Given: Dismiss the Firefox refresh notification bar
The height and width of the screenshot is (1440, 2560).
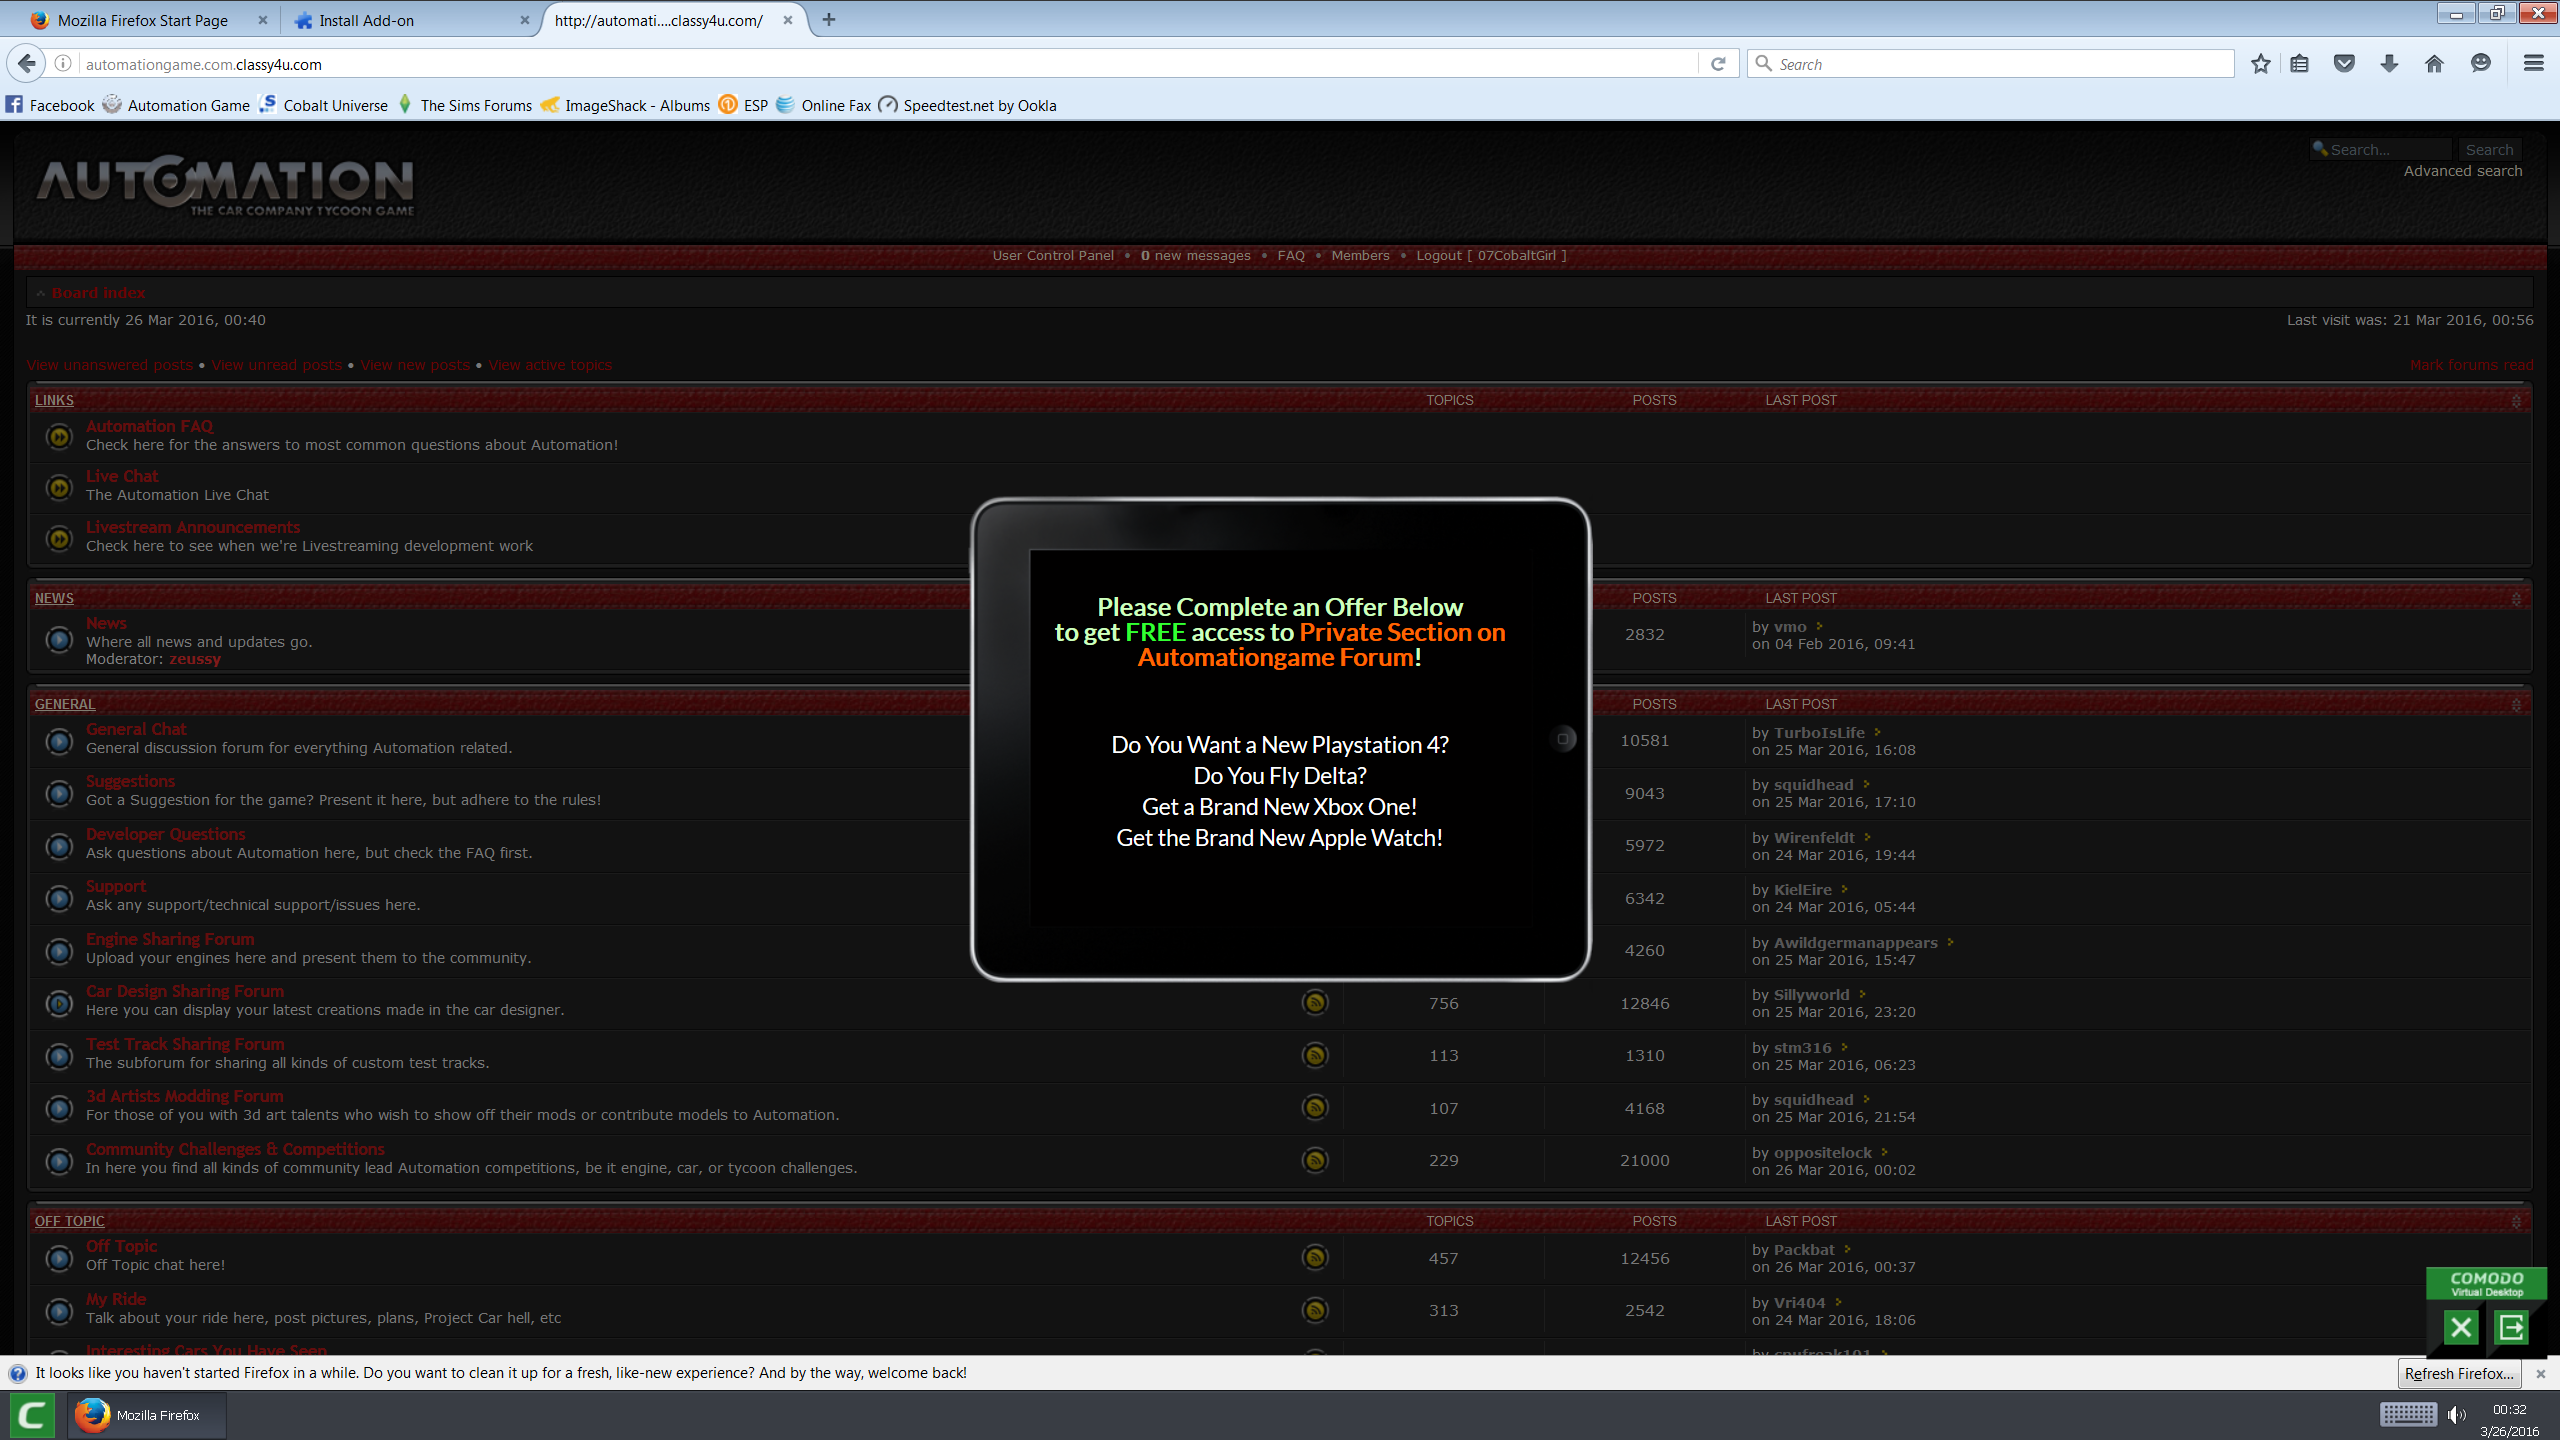Looking at the screenshot, I should (x=2541, y=1374).
